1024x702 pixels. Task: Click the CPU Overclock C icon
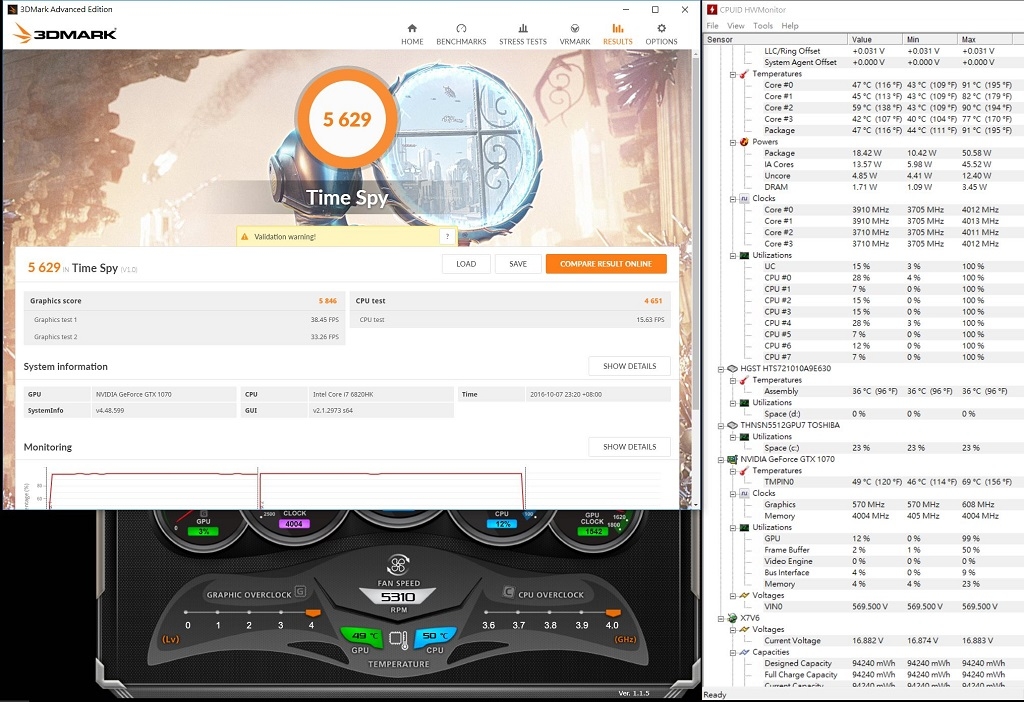pyautogui.click(x=508, y=592)
